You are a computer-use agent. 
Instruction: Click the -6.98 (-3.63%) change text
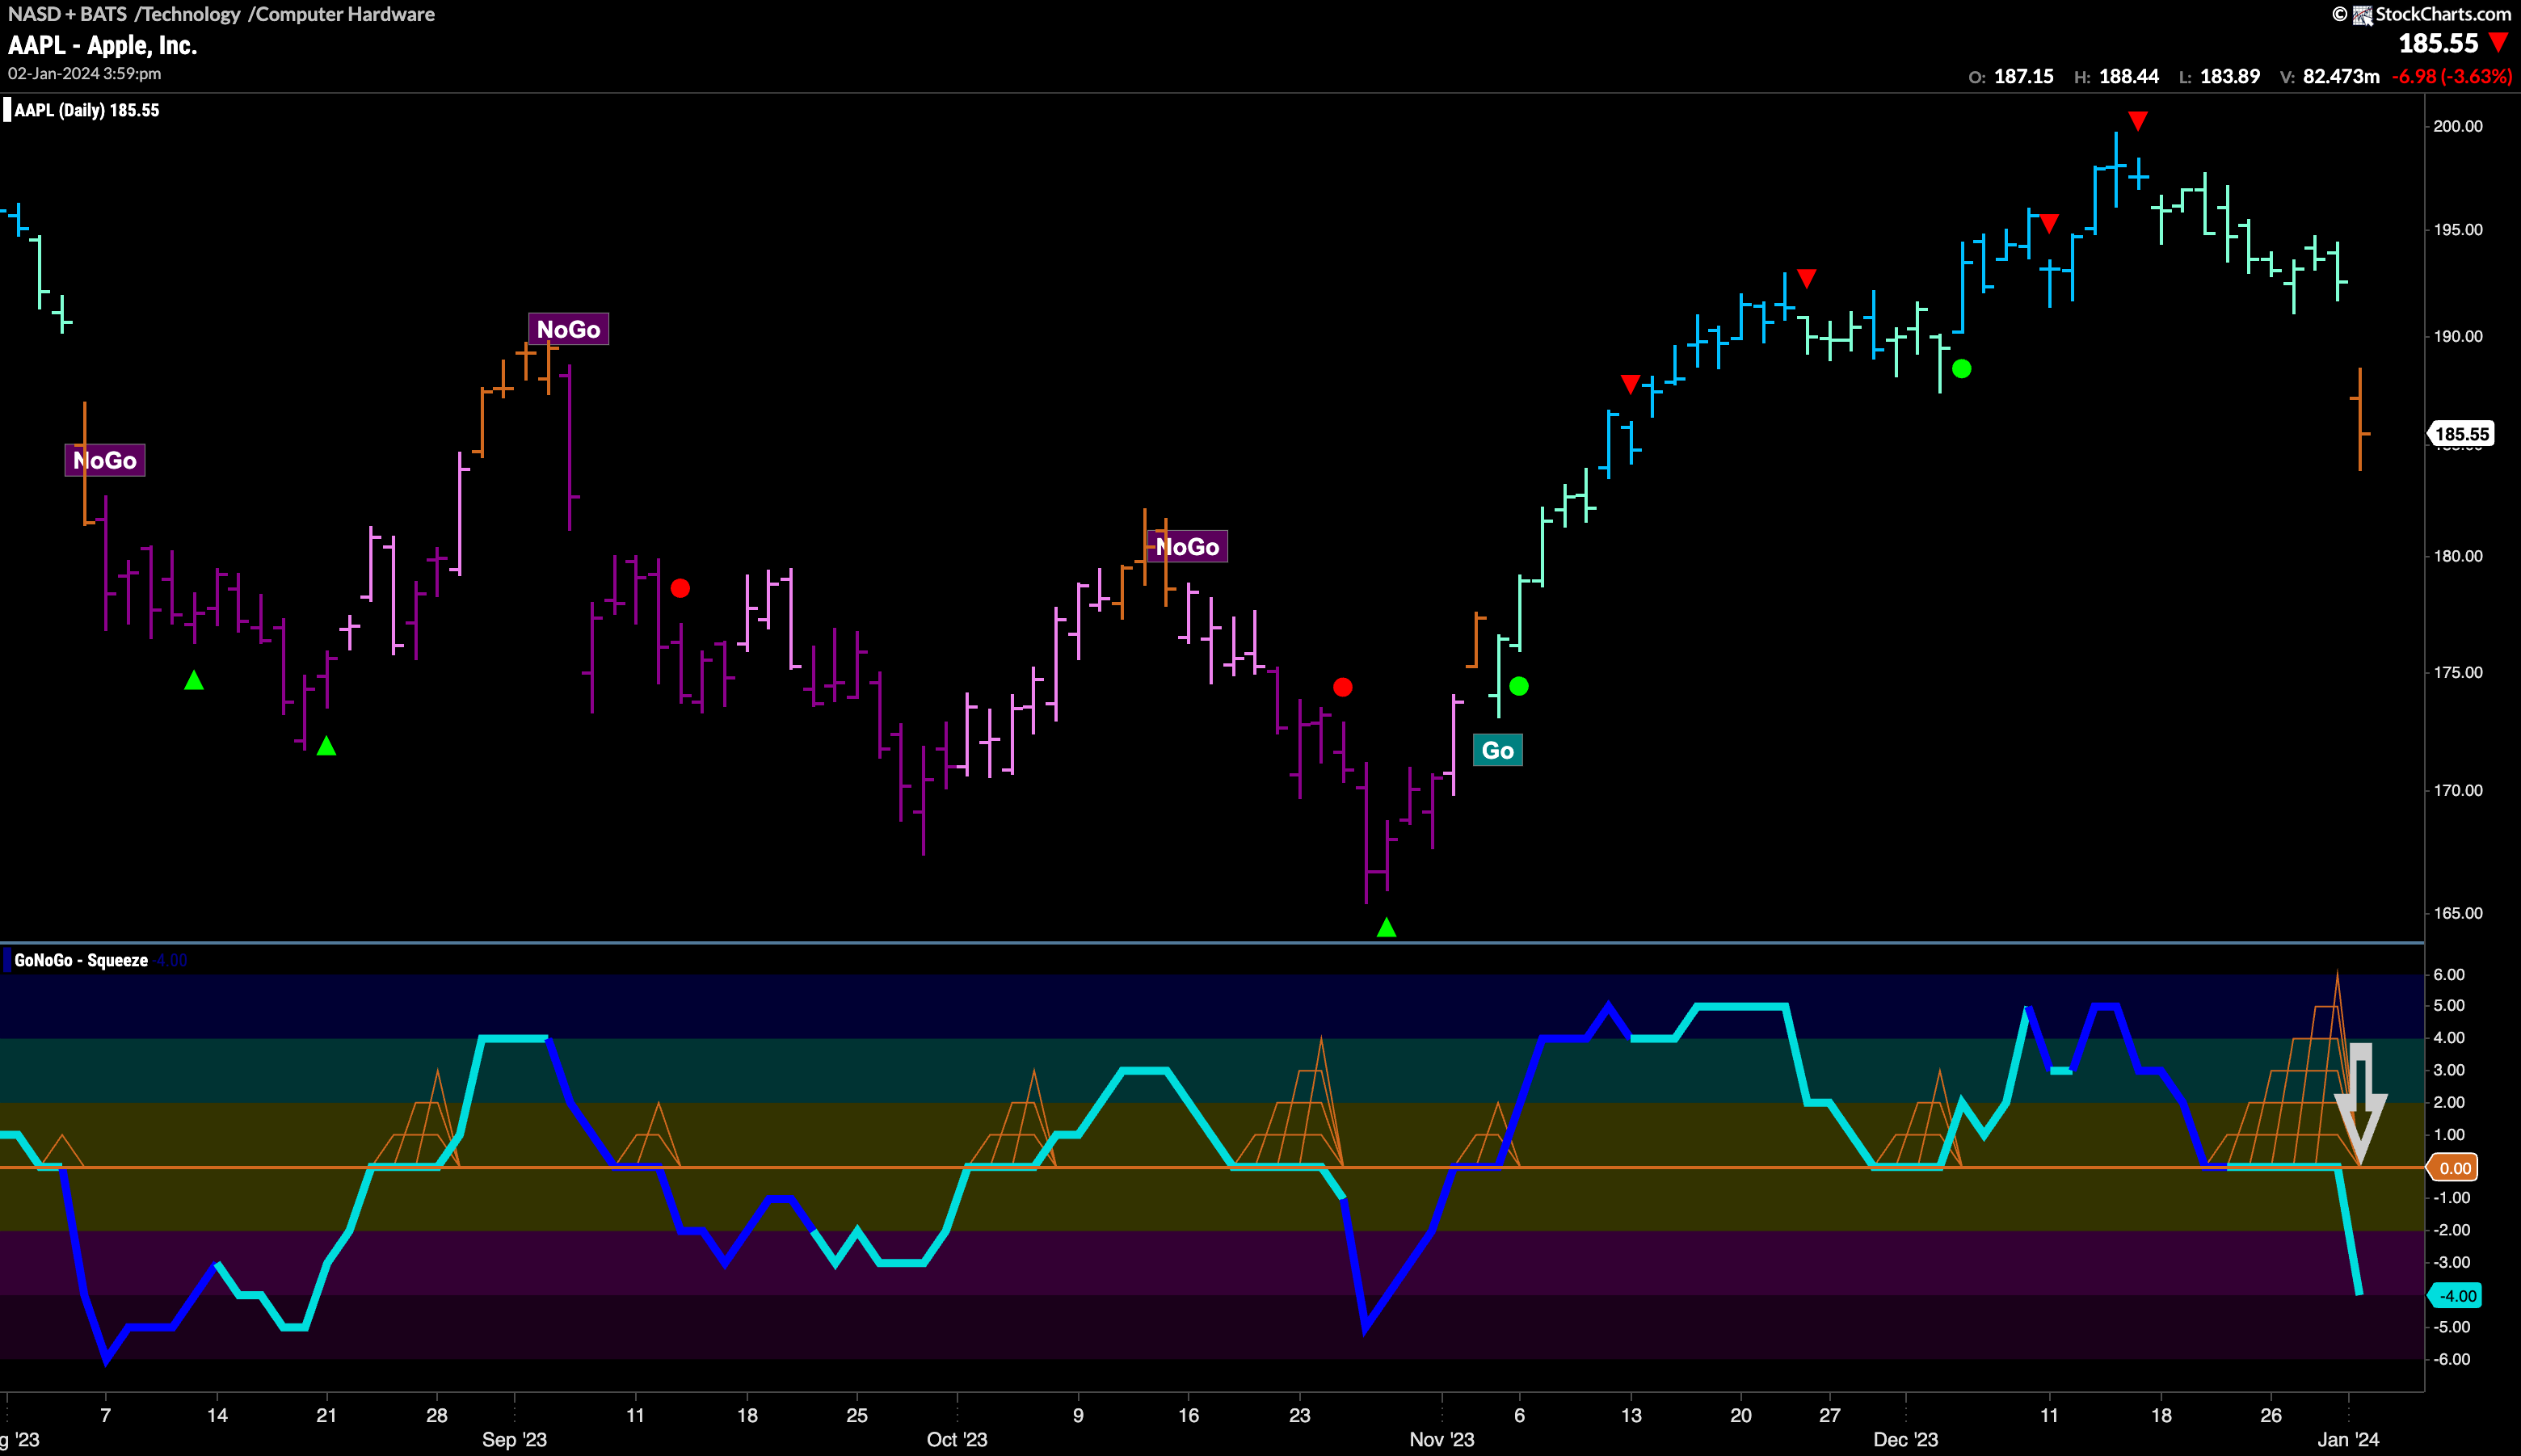2451,76
